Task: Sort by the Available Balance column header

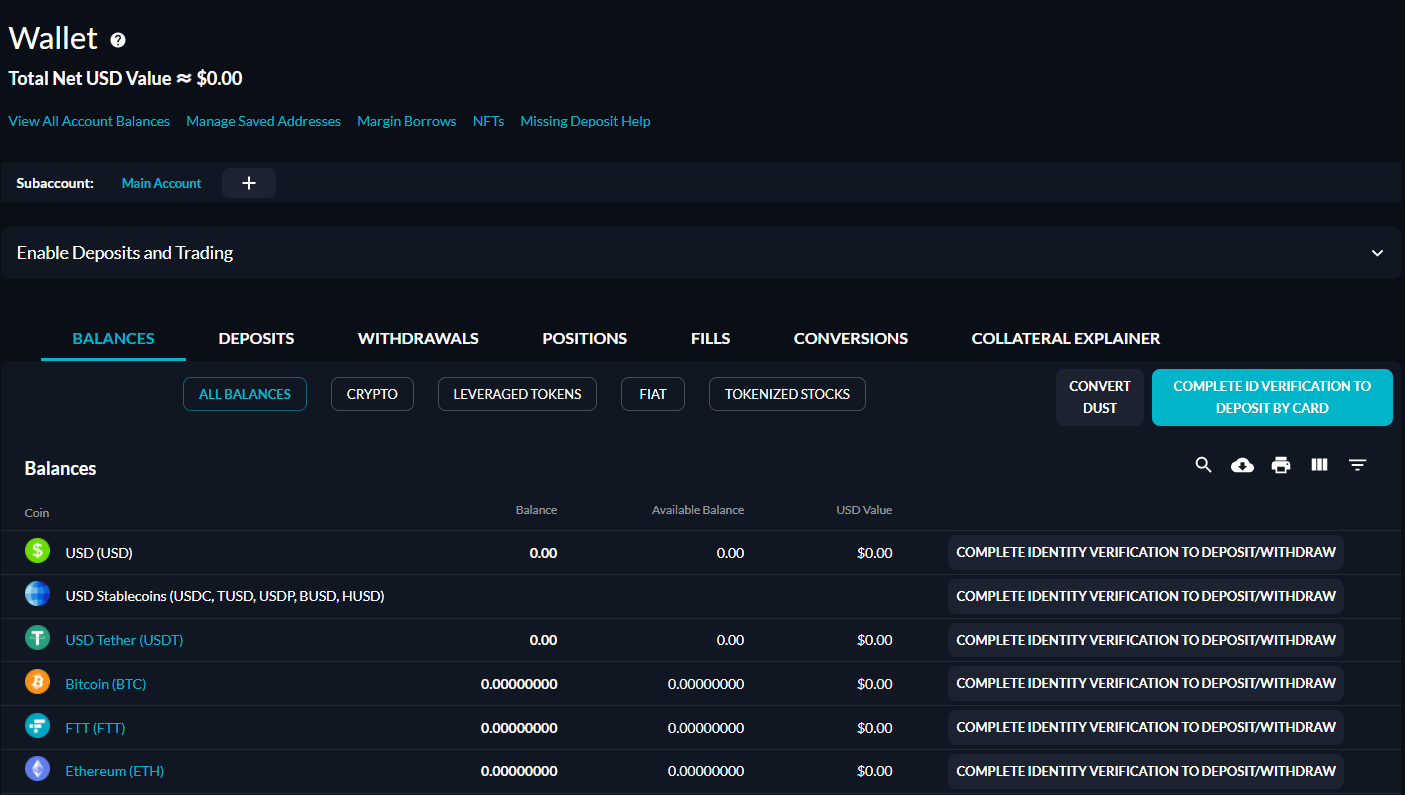Action: [698, 510]
